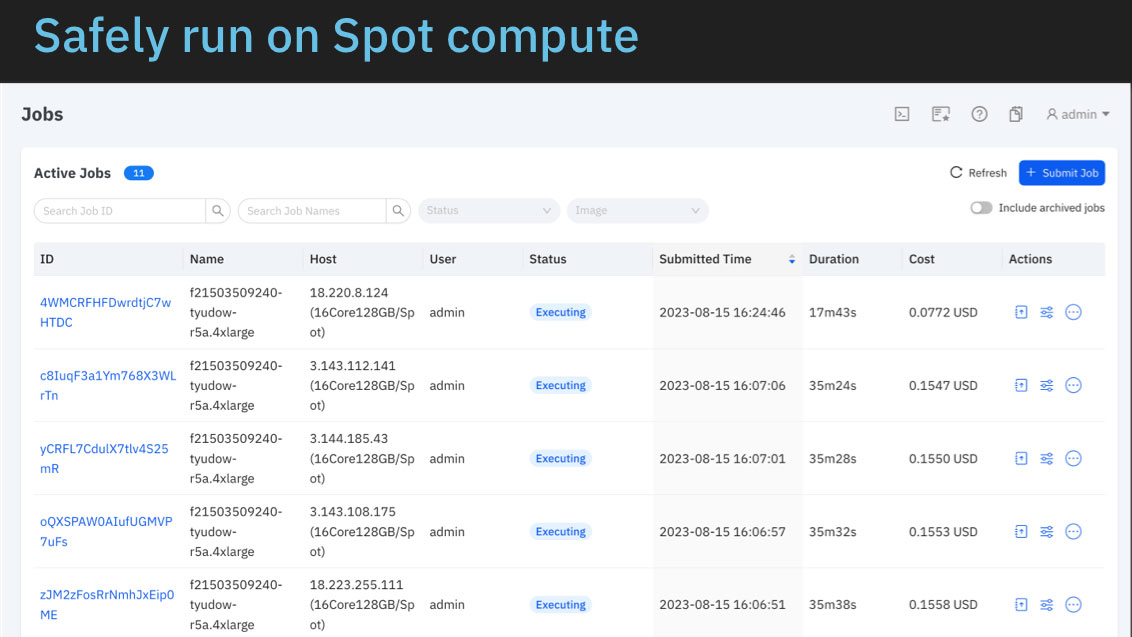This screenshot has height=637, width=1132.
Task: Open job oQXSPAW0AIufUGMVP7uFs link
Action: pos(106,532)
